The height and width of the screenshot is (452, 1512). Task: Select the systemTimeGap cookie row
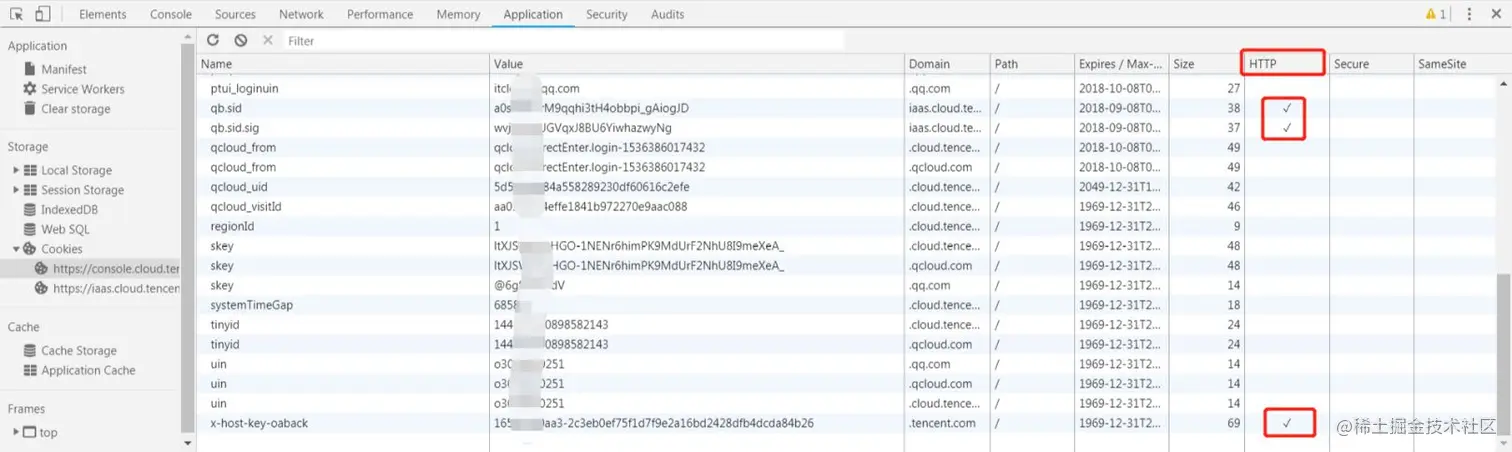pos(846,305)
